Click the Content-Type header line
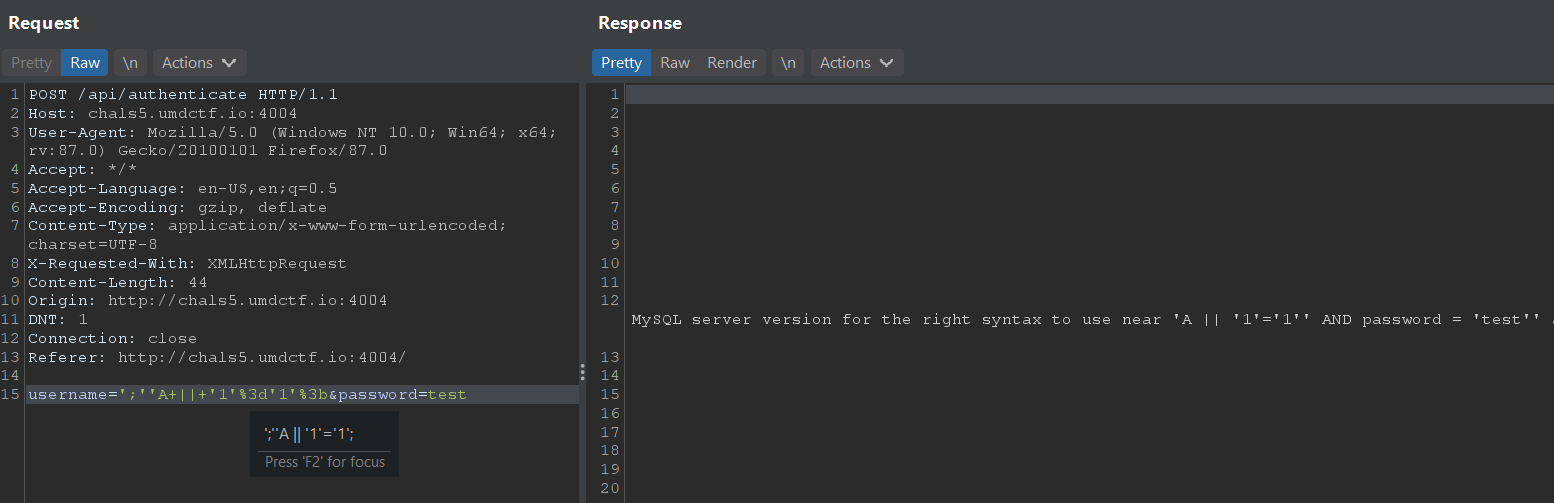Image resolution: width=1554 pixels, height=503 pixels. [x=267, y=235]
